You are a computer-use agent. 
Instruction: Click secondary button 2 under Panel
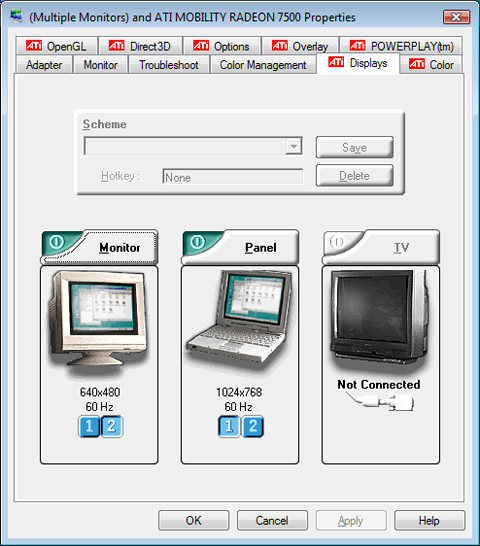252,426
